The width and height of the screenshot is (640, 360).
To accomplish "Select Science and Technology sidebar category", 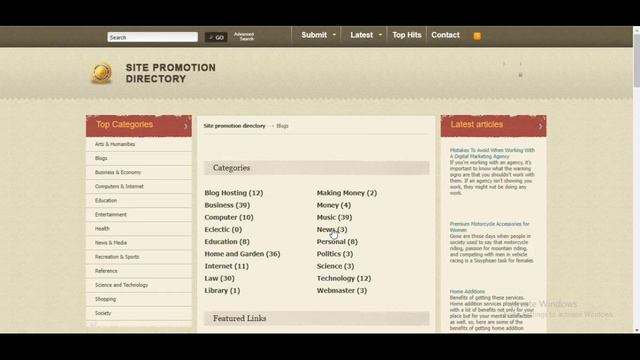I will point(121,285).
